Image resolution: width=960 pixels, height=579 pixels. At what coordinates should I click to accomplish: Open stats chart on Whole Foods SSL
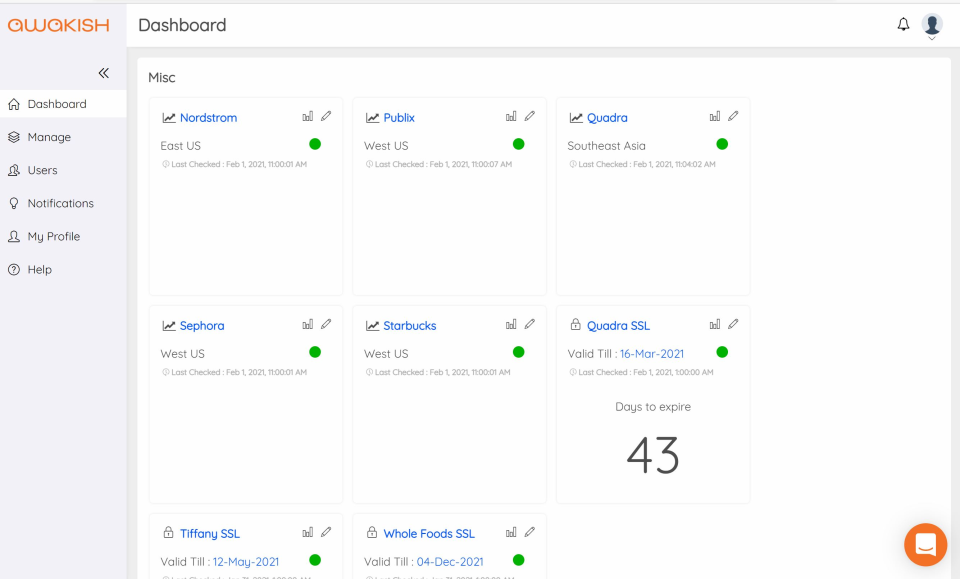[x=511, y=532]
